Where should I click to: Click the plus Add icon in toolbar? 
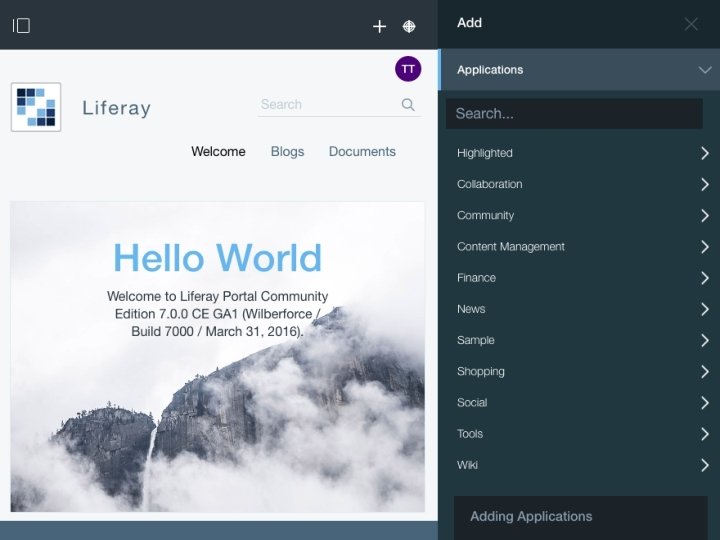point(379,26)
